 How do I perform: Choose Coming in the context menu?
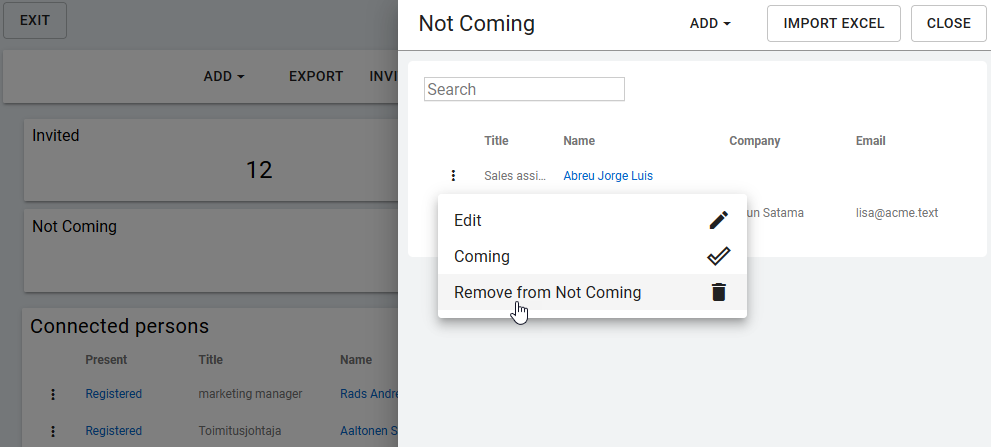coord(482,256)
